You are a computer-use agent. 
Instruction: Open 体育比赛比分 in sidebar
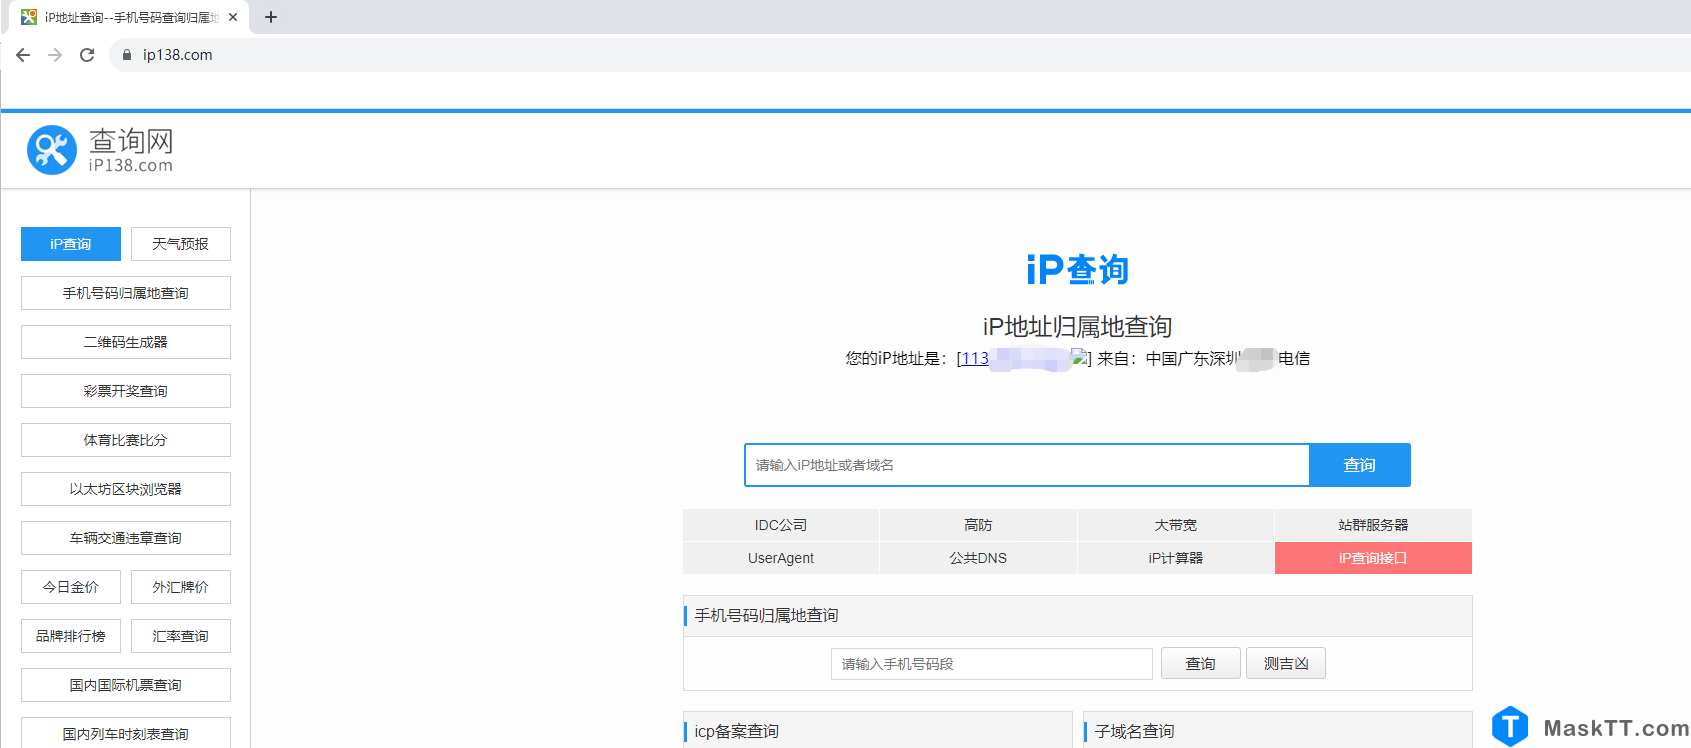click(126, 440)
